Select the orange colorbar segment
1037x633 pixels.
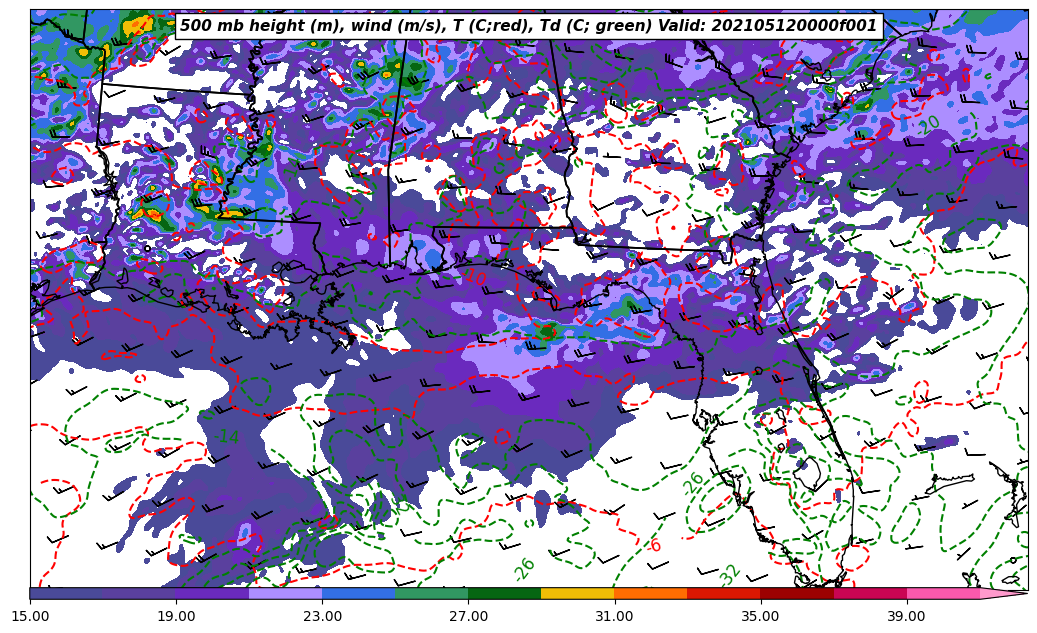(650, 593)
